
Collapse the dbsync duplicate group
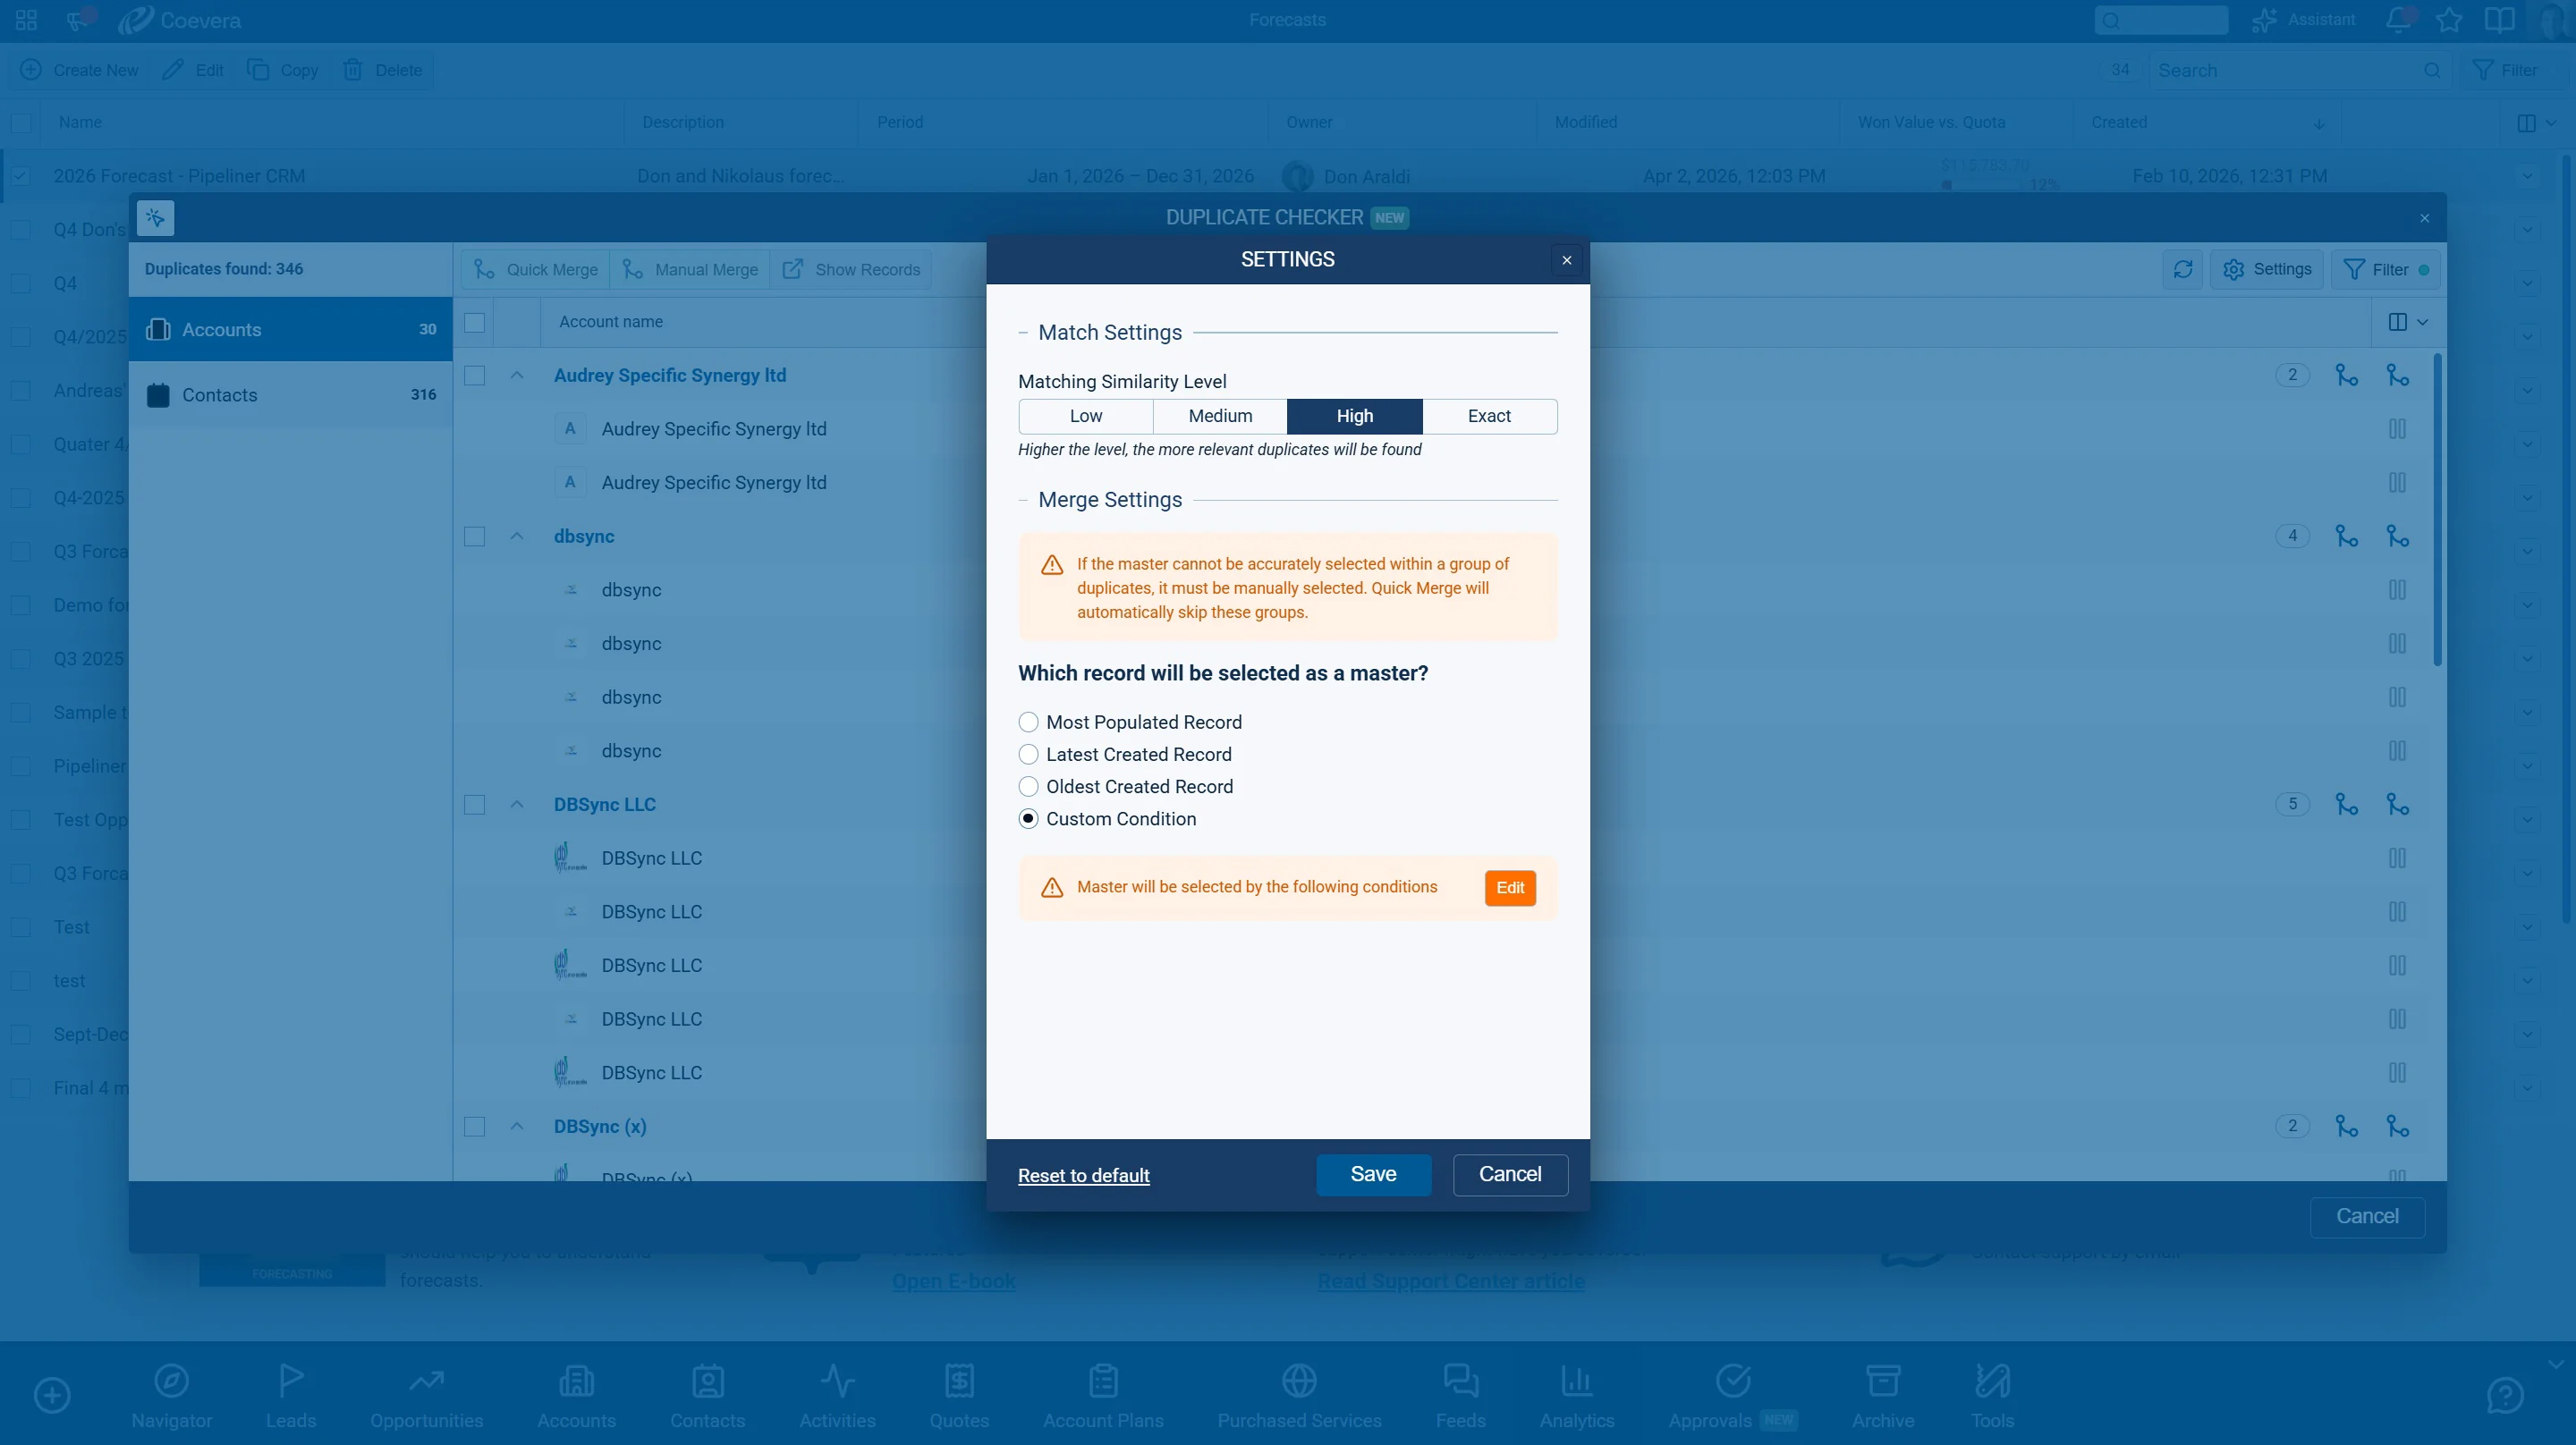(x=517, y=536)
